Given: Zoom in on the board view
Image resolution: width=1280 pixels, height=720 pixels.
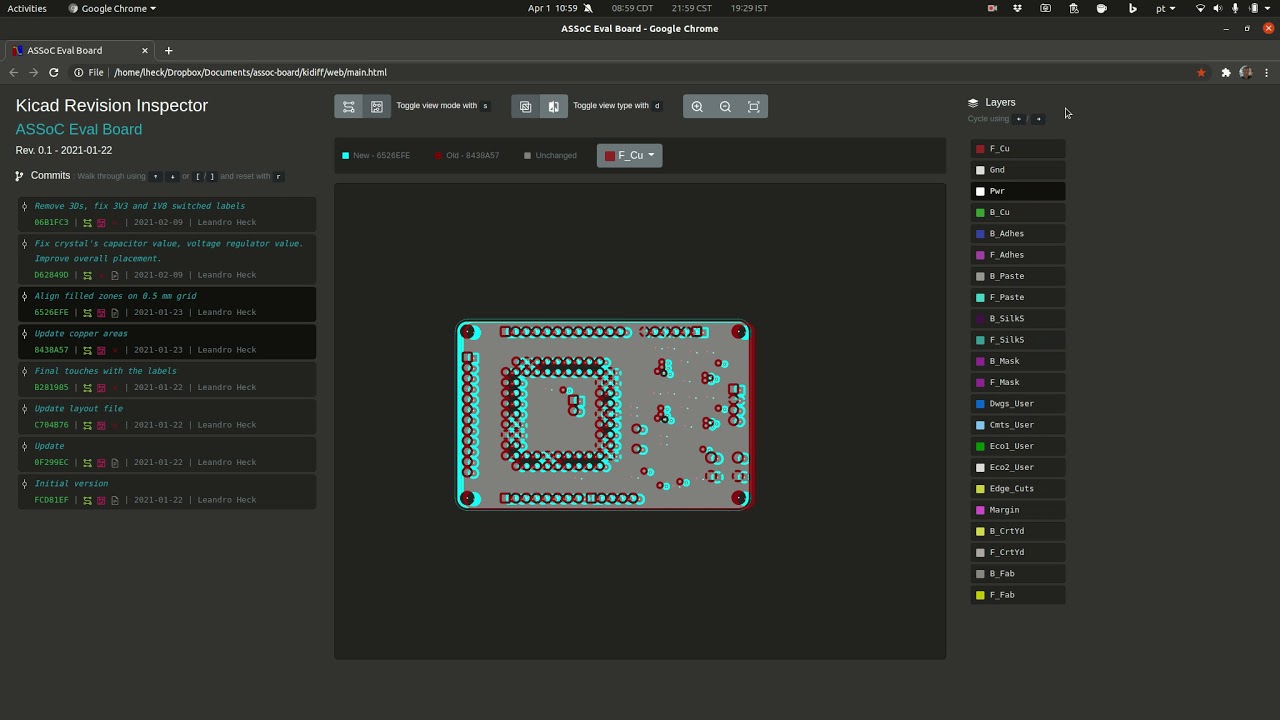Looking at the screenshot, I should pos(697,106).
